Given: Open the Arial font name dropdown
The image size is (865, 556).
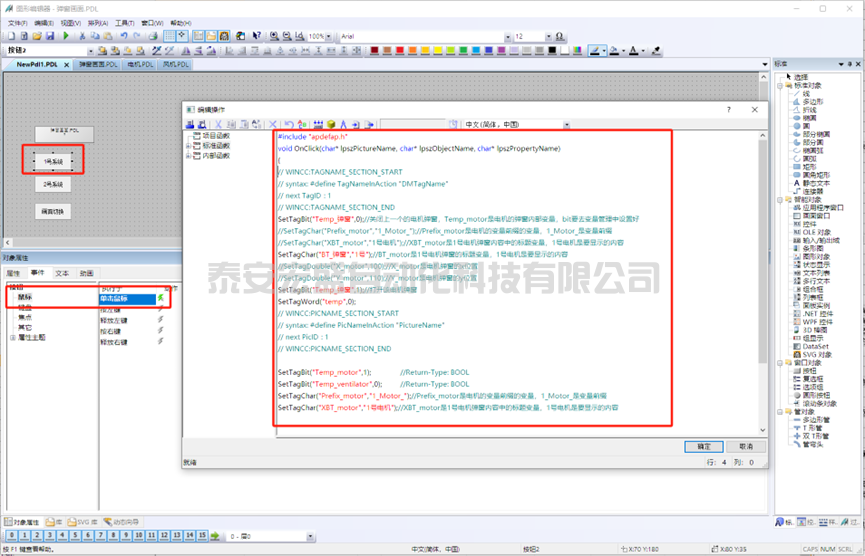Looking at the screenshot, I should (506, 36).
